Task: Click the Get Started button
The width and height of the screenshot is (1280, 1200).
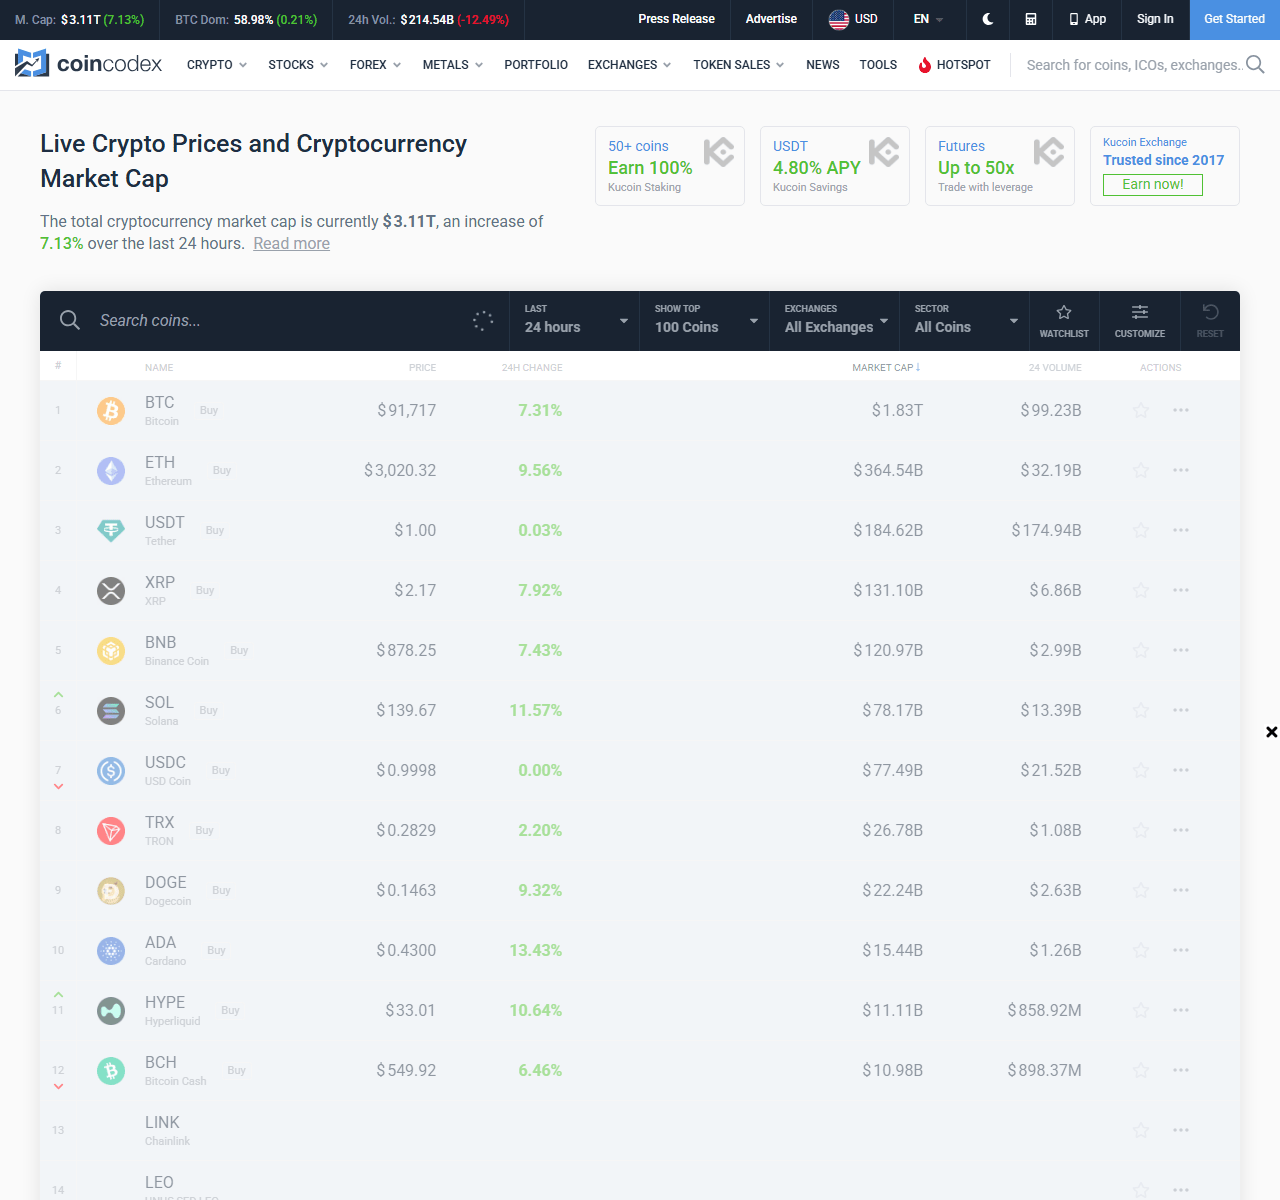Action: (x=1234, y=19)
